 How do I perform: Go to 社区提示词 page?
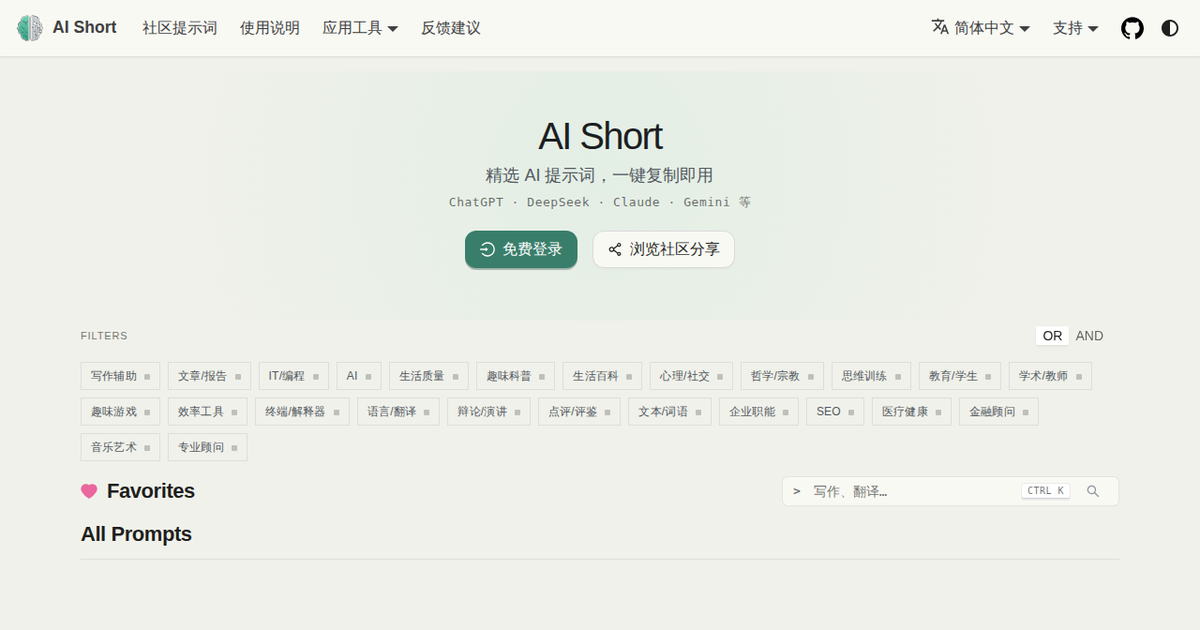[x=180, y=28]
